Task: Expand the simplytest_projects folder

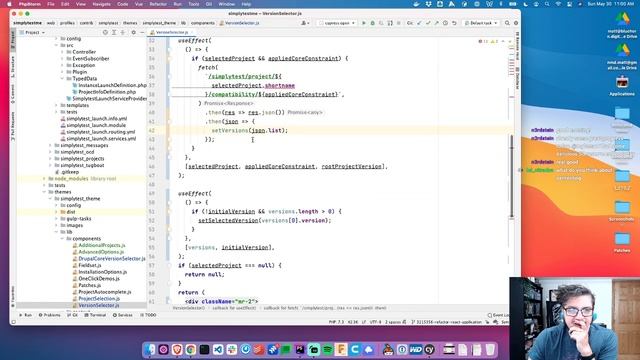Action: point(50,158)
